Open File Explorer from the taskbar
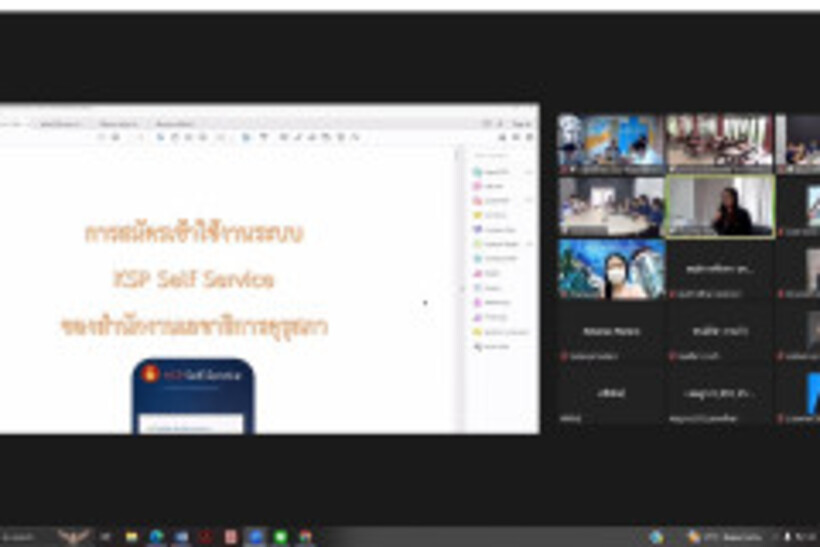Screen dimensions: 820x547 pyautogui.click(x=131, y=537)
